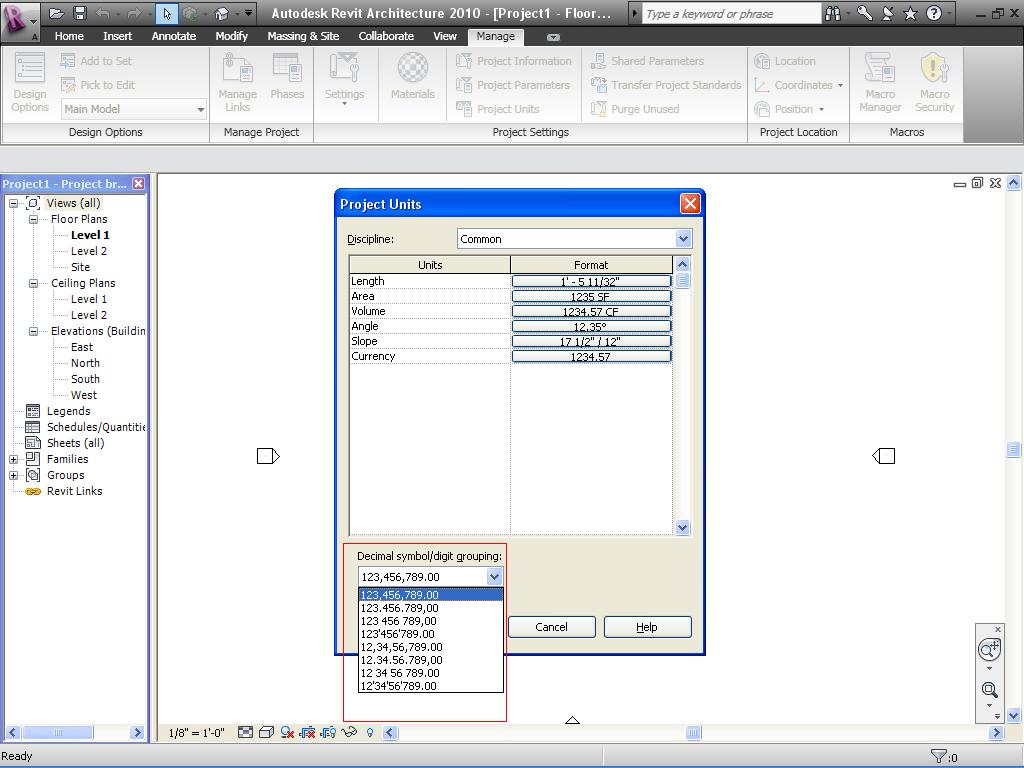Toggle Crop View in view control bar

point(308,733)
